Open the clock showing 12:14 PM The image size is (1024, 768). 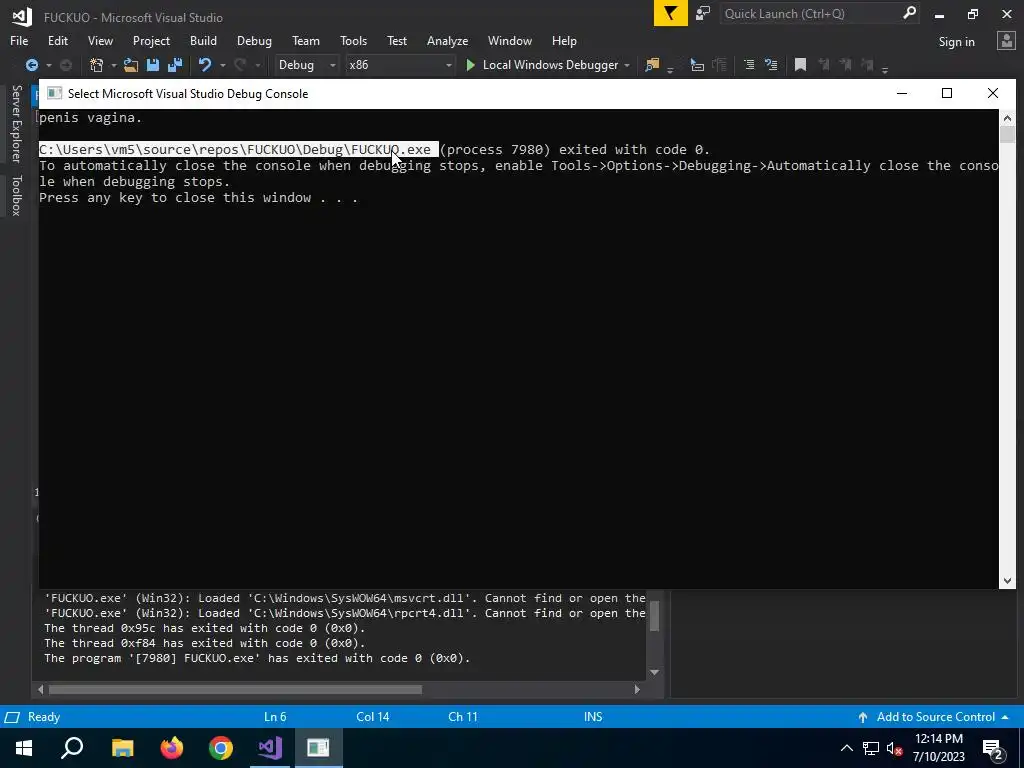click(938, 748)
